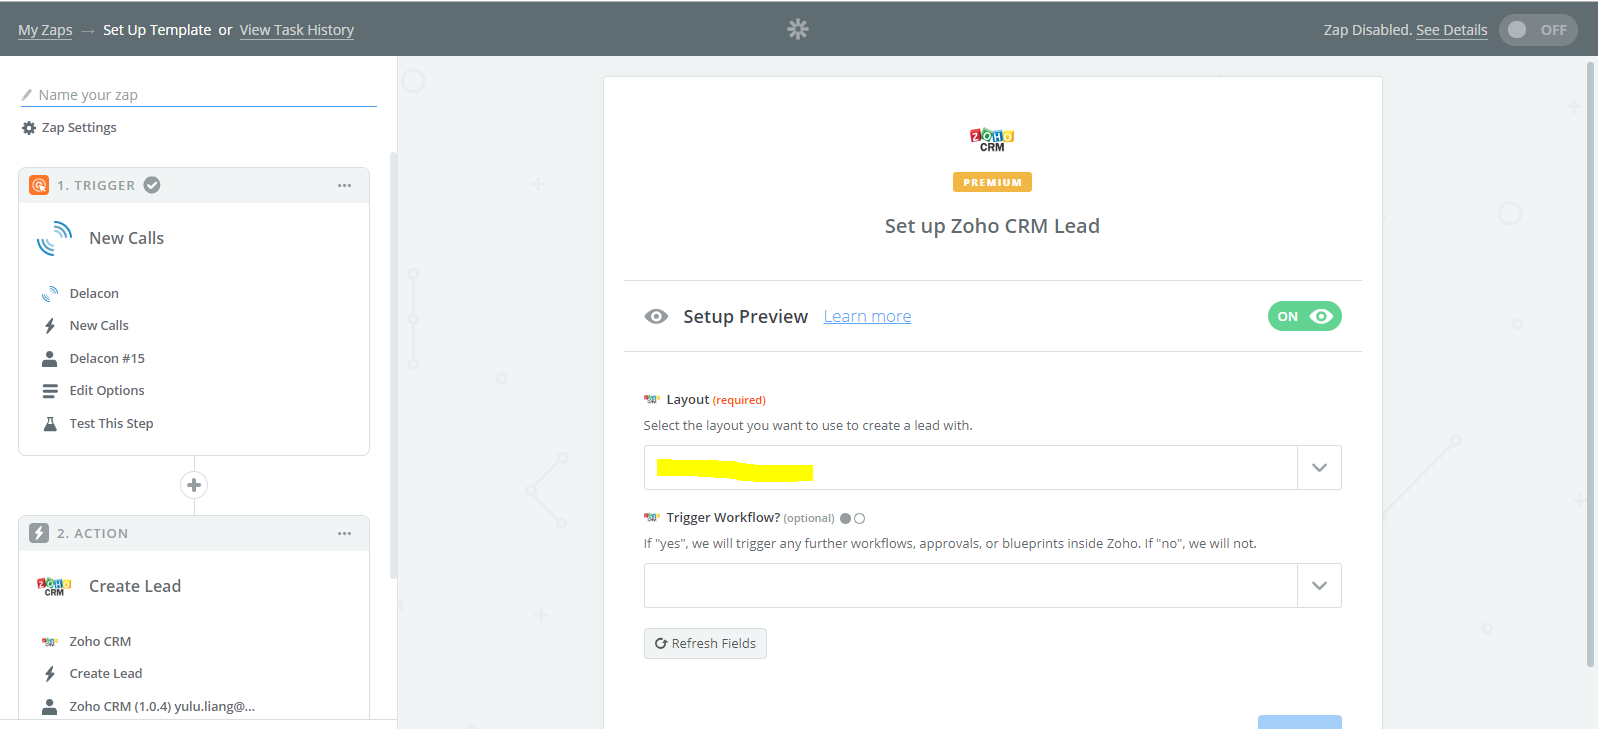
Task: Expand the Layout dropdown arrow
Action: point(1319,467)
